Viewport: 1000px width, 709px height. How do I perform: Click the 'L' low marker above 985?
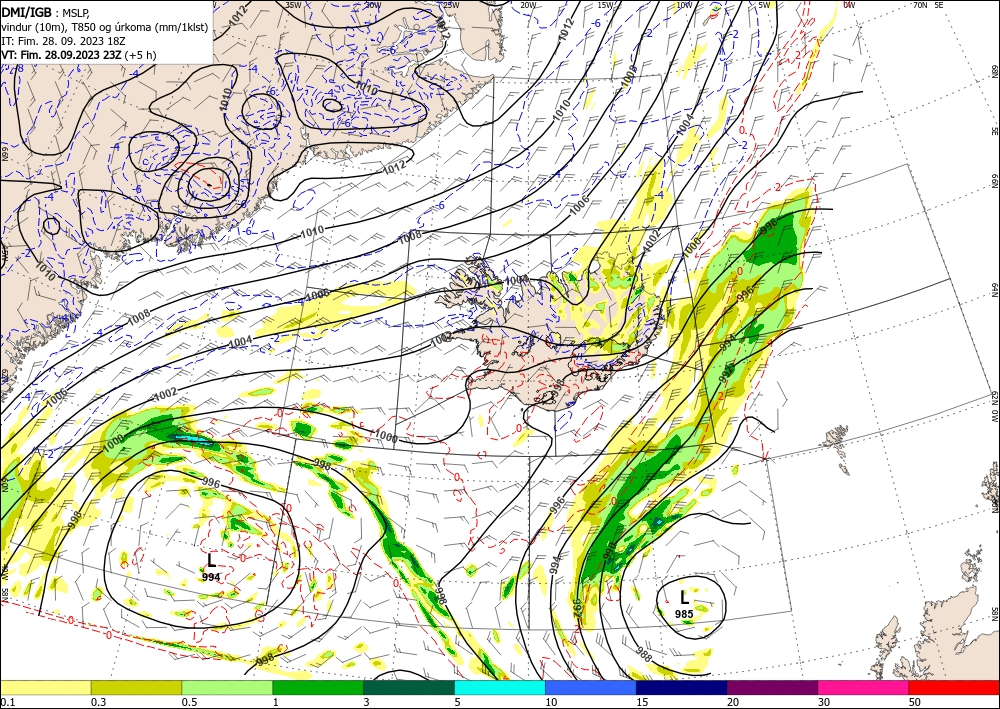click(684, 598)
